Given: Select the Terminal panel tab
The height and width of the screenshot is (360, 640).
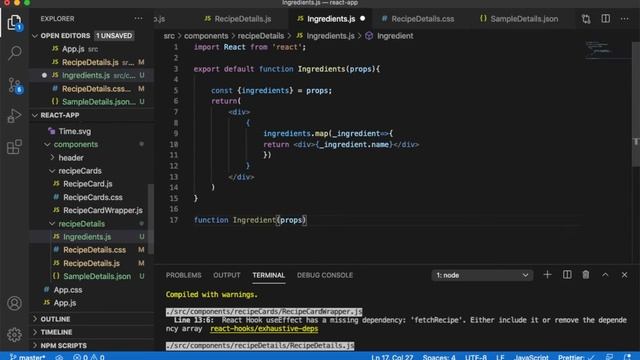Looking at the screenshot, I should [269, 275].
